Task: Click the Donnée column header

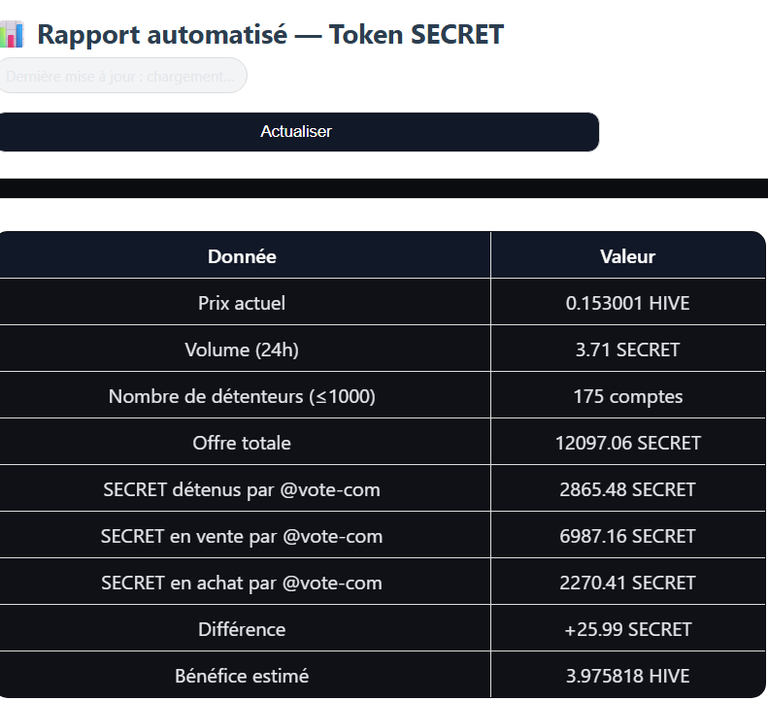Action: coord(242,256)
